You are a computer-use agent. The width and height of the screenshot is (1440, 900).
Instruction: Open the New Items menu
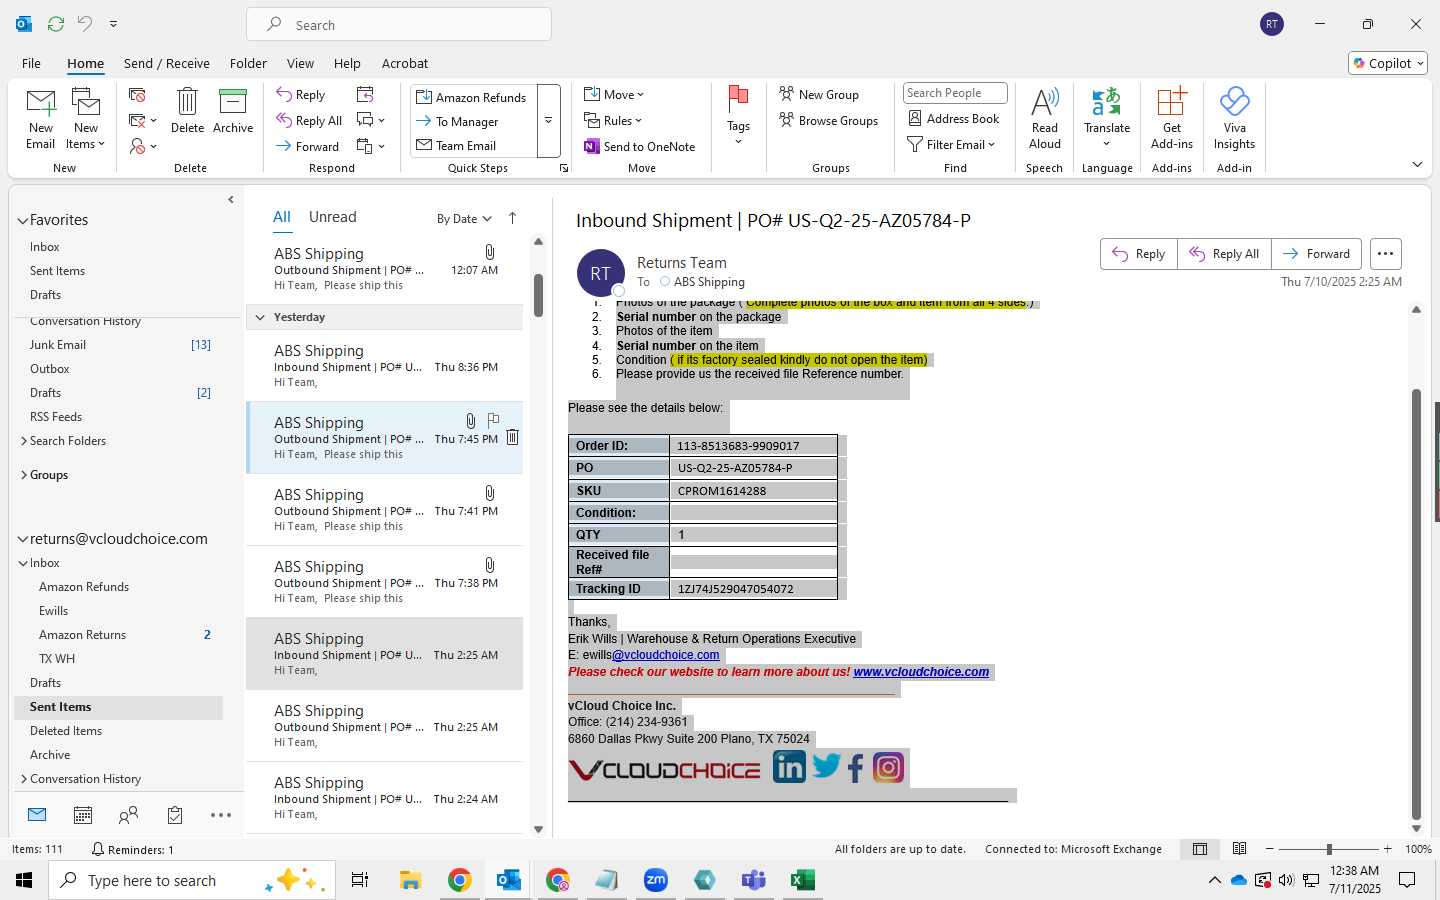point(86,118)
